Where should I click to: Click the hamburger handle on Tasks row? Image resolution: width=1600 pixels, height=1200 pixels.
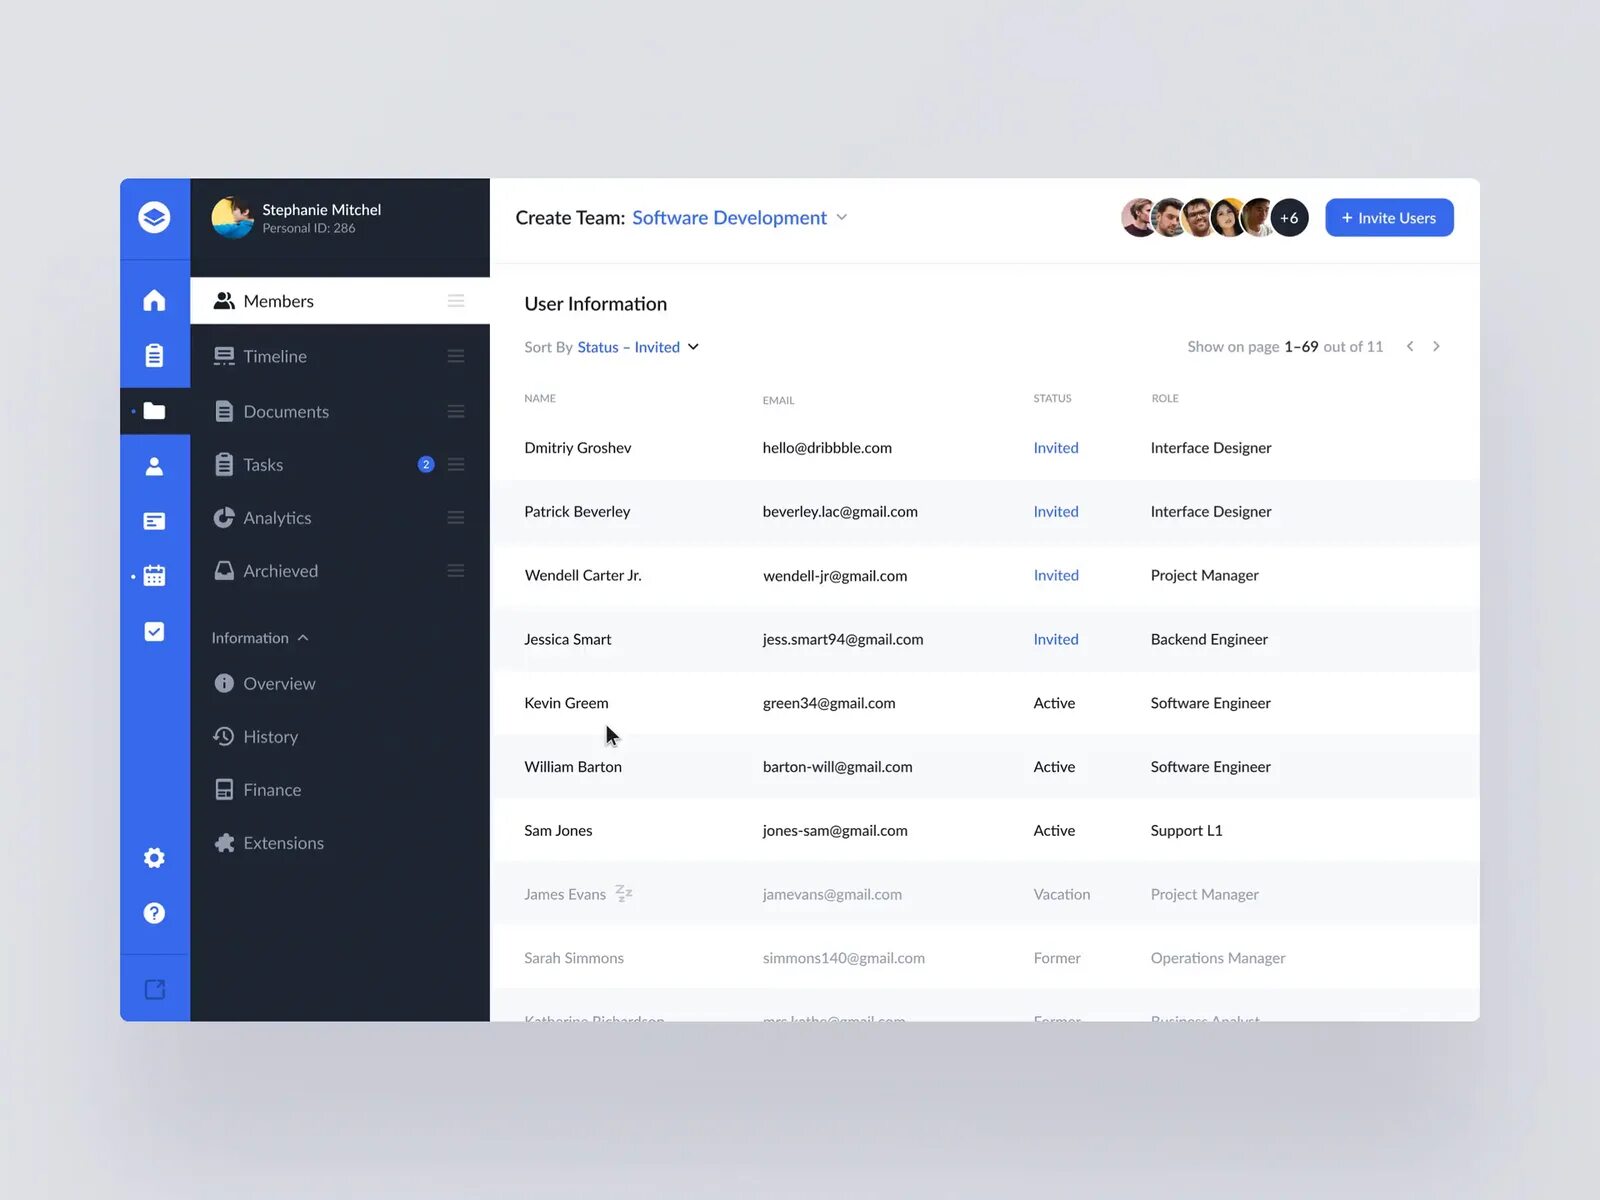tap(456, 465)
